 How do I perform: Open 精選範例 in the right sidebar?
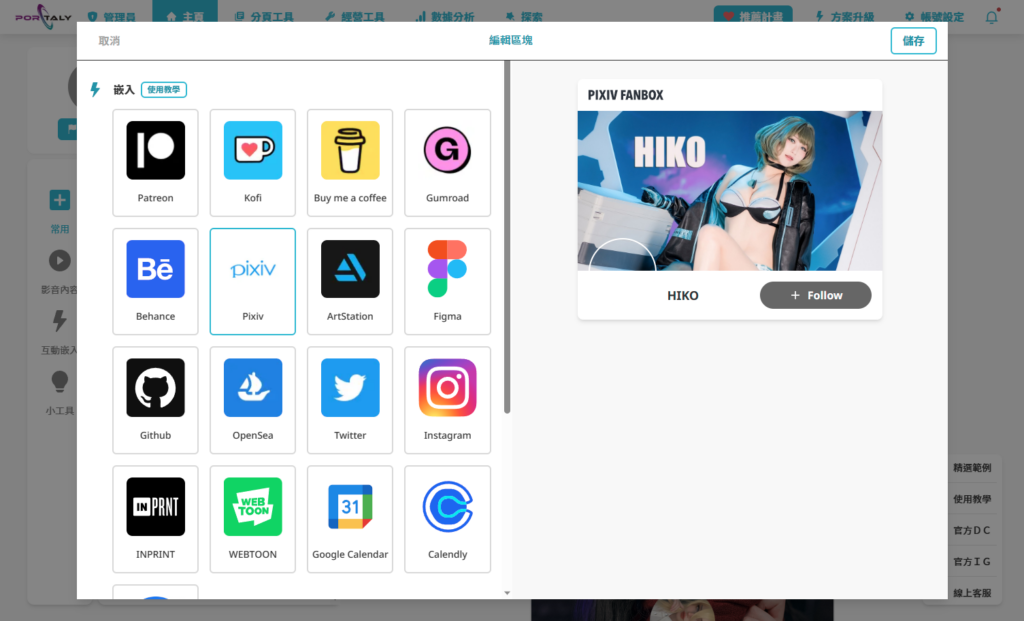(972, 468)
